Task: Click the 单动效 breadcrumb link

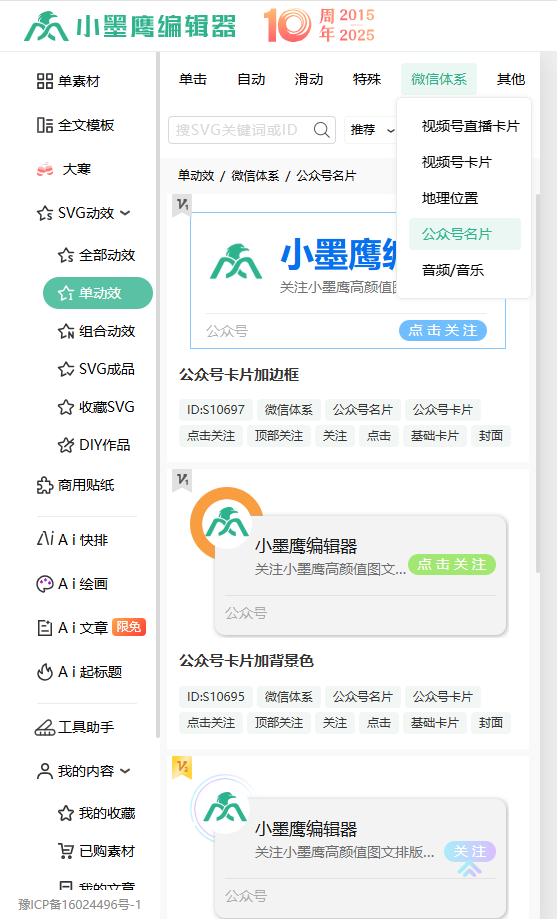Action: (196, 176)
